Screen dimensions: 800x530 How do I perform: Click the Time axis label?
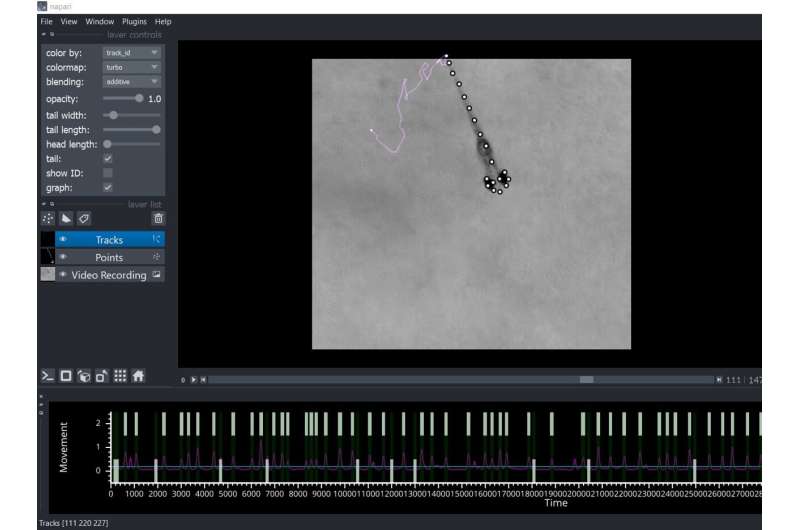coord(556,503)
